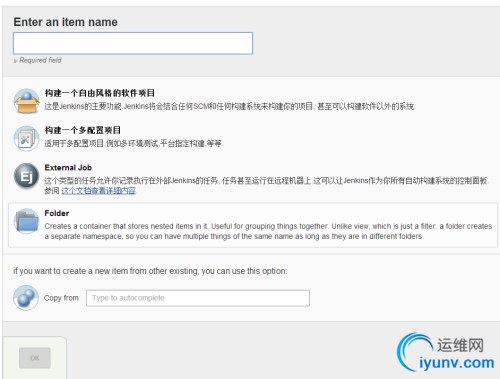Click the Folder description text

[268, 231]
